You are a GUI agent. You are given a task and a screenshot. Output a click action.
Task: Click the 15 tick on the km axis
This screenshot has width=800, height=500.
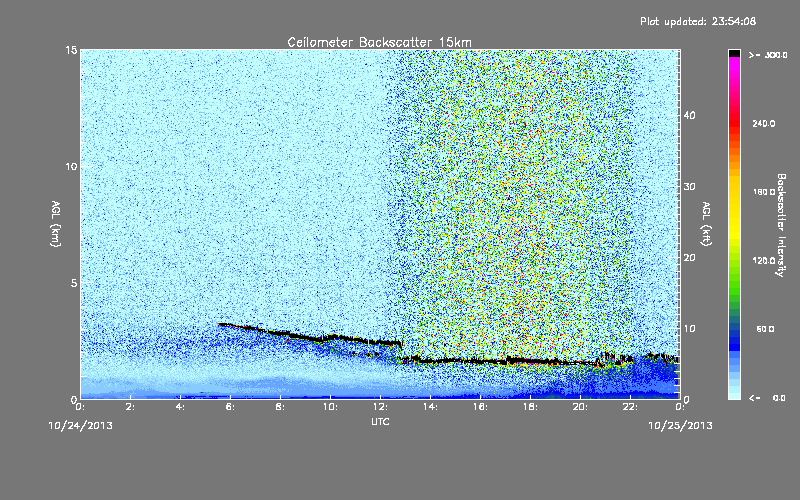(71, 50)
